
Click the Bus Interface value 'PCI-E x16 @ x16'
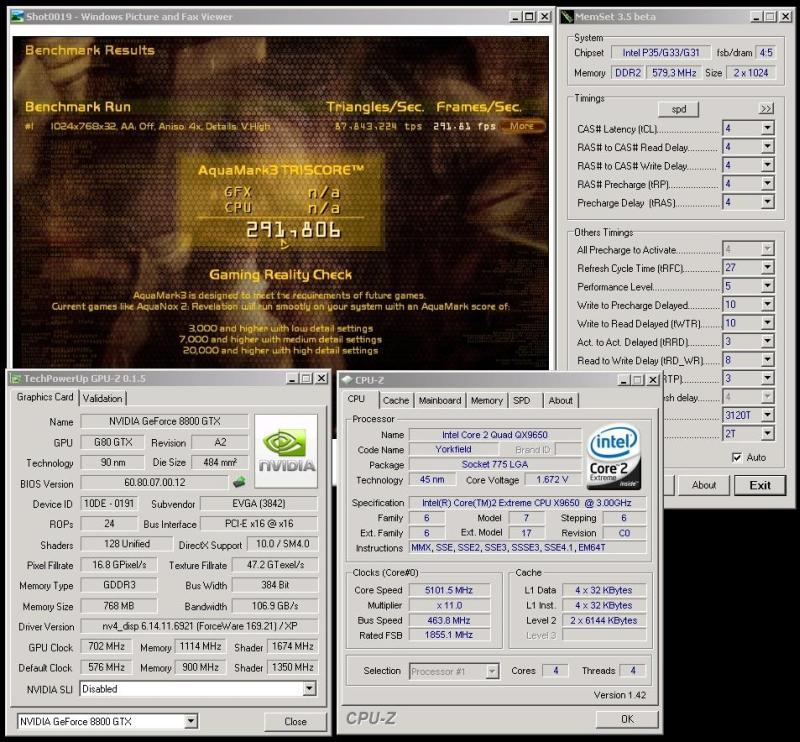(x=259, y=524)
